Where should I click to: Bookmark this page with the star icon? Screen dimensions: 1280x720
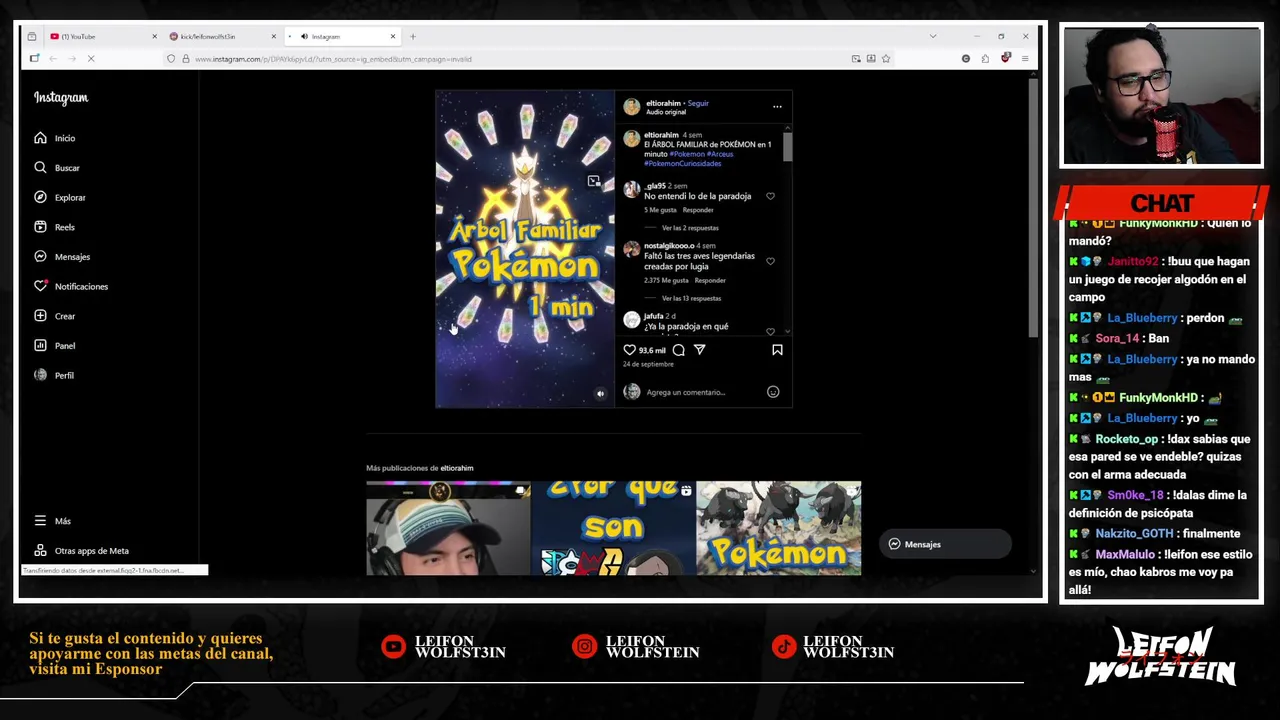[x=886, y=59]
